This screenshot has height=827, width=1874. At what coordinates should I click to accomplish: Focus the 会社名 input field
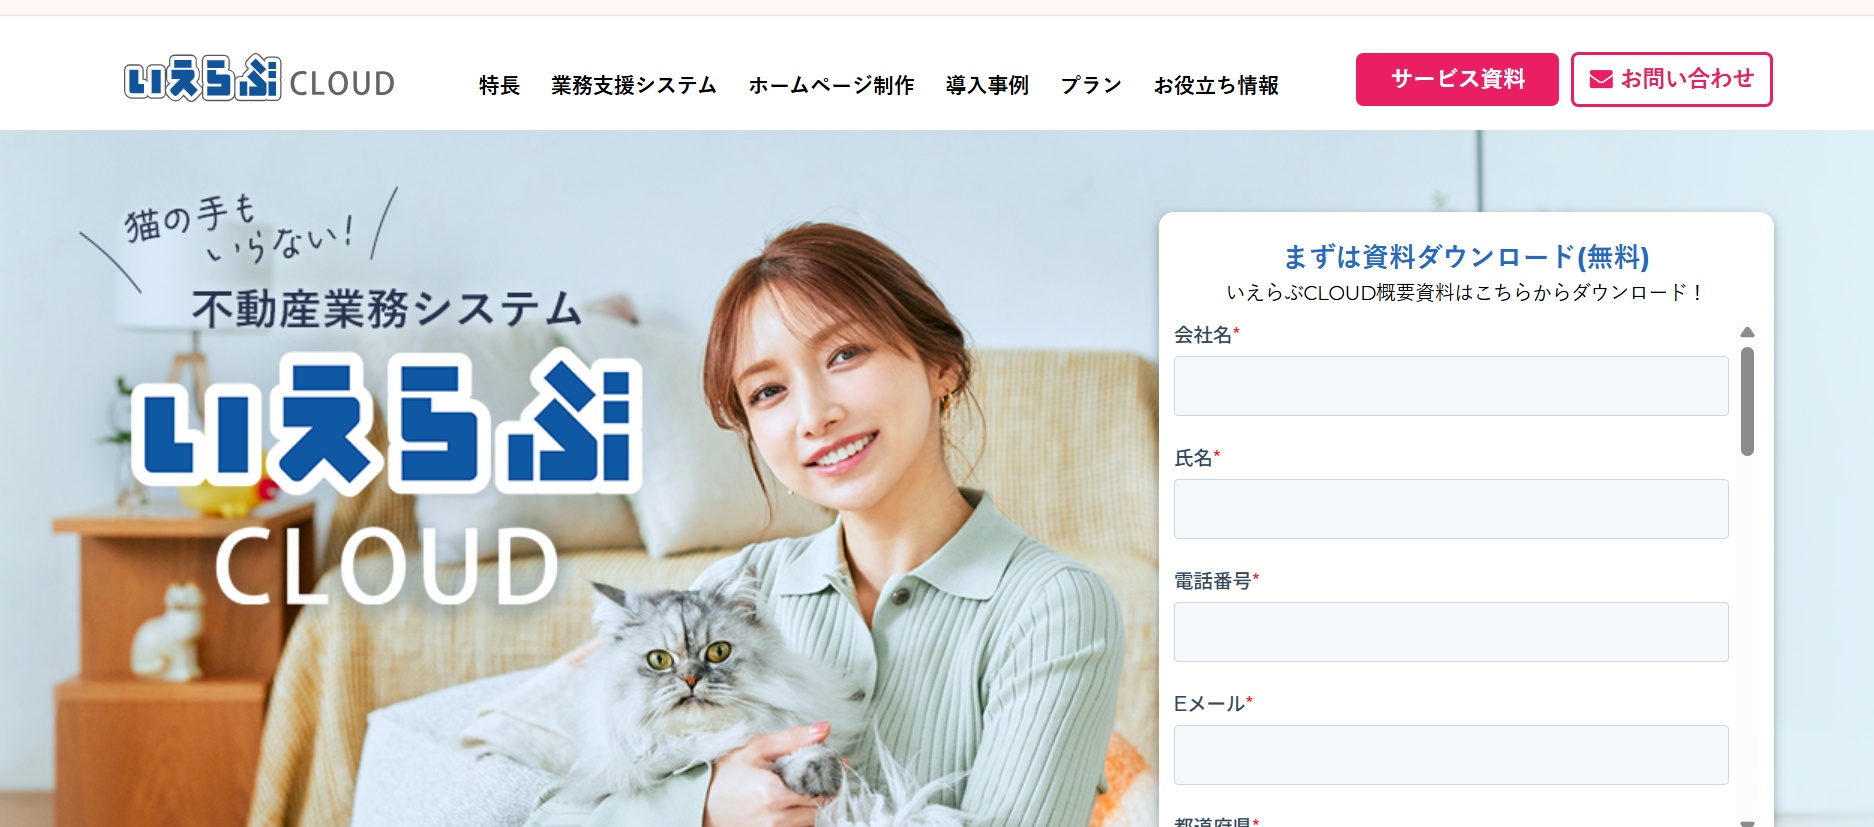click(1451, 386)
